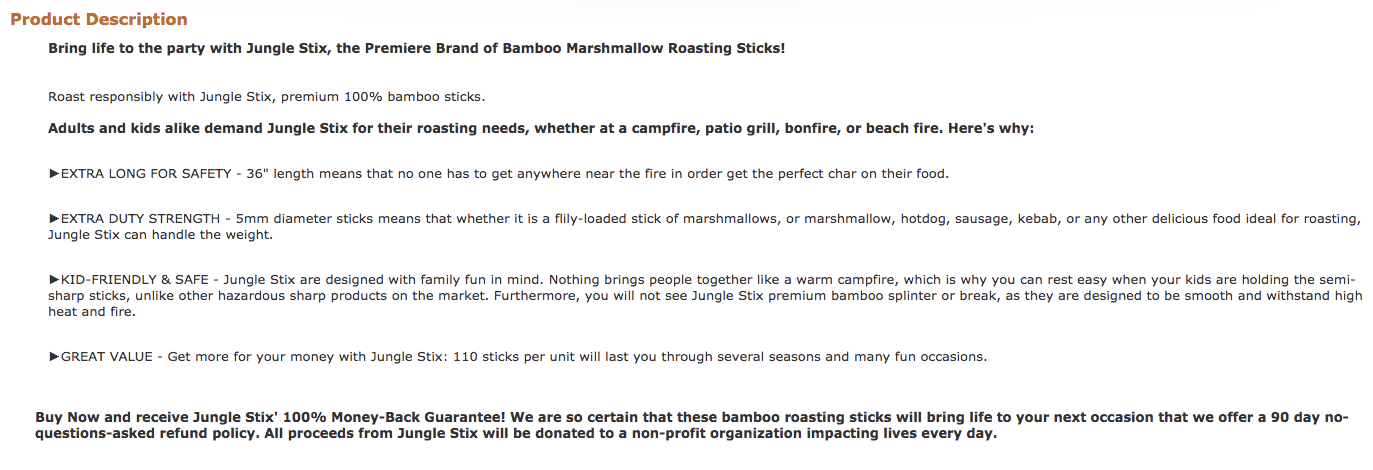Viewport: 1373px width, 470px height.
Task: Click the 'EXTRA DUTY STRENGTH' text
Action: [x=141, y=218]
